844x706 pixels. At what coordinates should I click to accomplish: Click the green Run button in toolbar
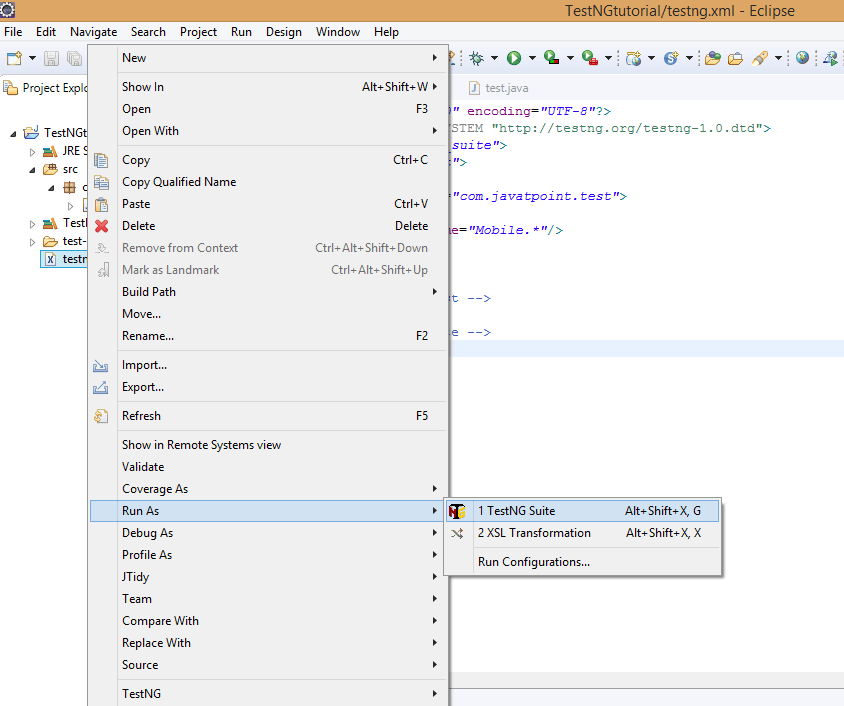pyautogui.click(x=514, y=58)
